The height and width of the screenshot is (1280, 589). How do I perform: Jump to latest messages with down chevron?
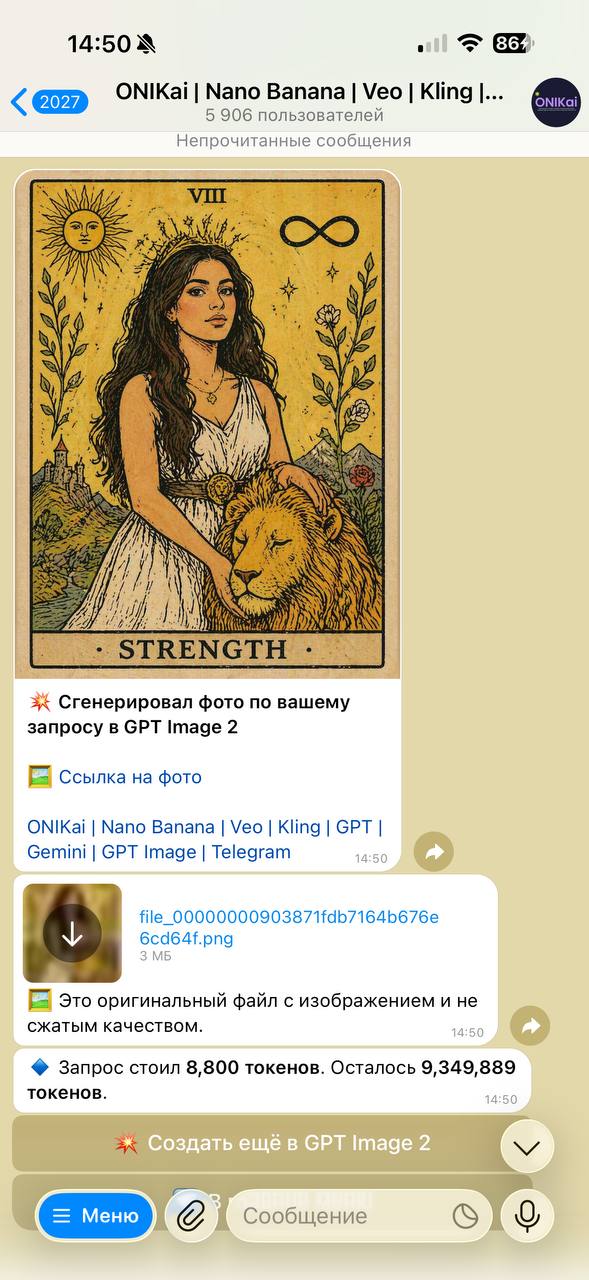[x=526, y=1147]
